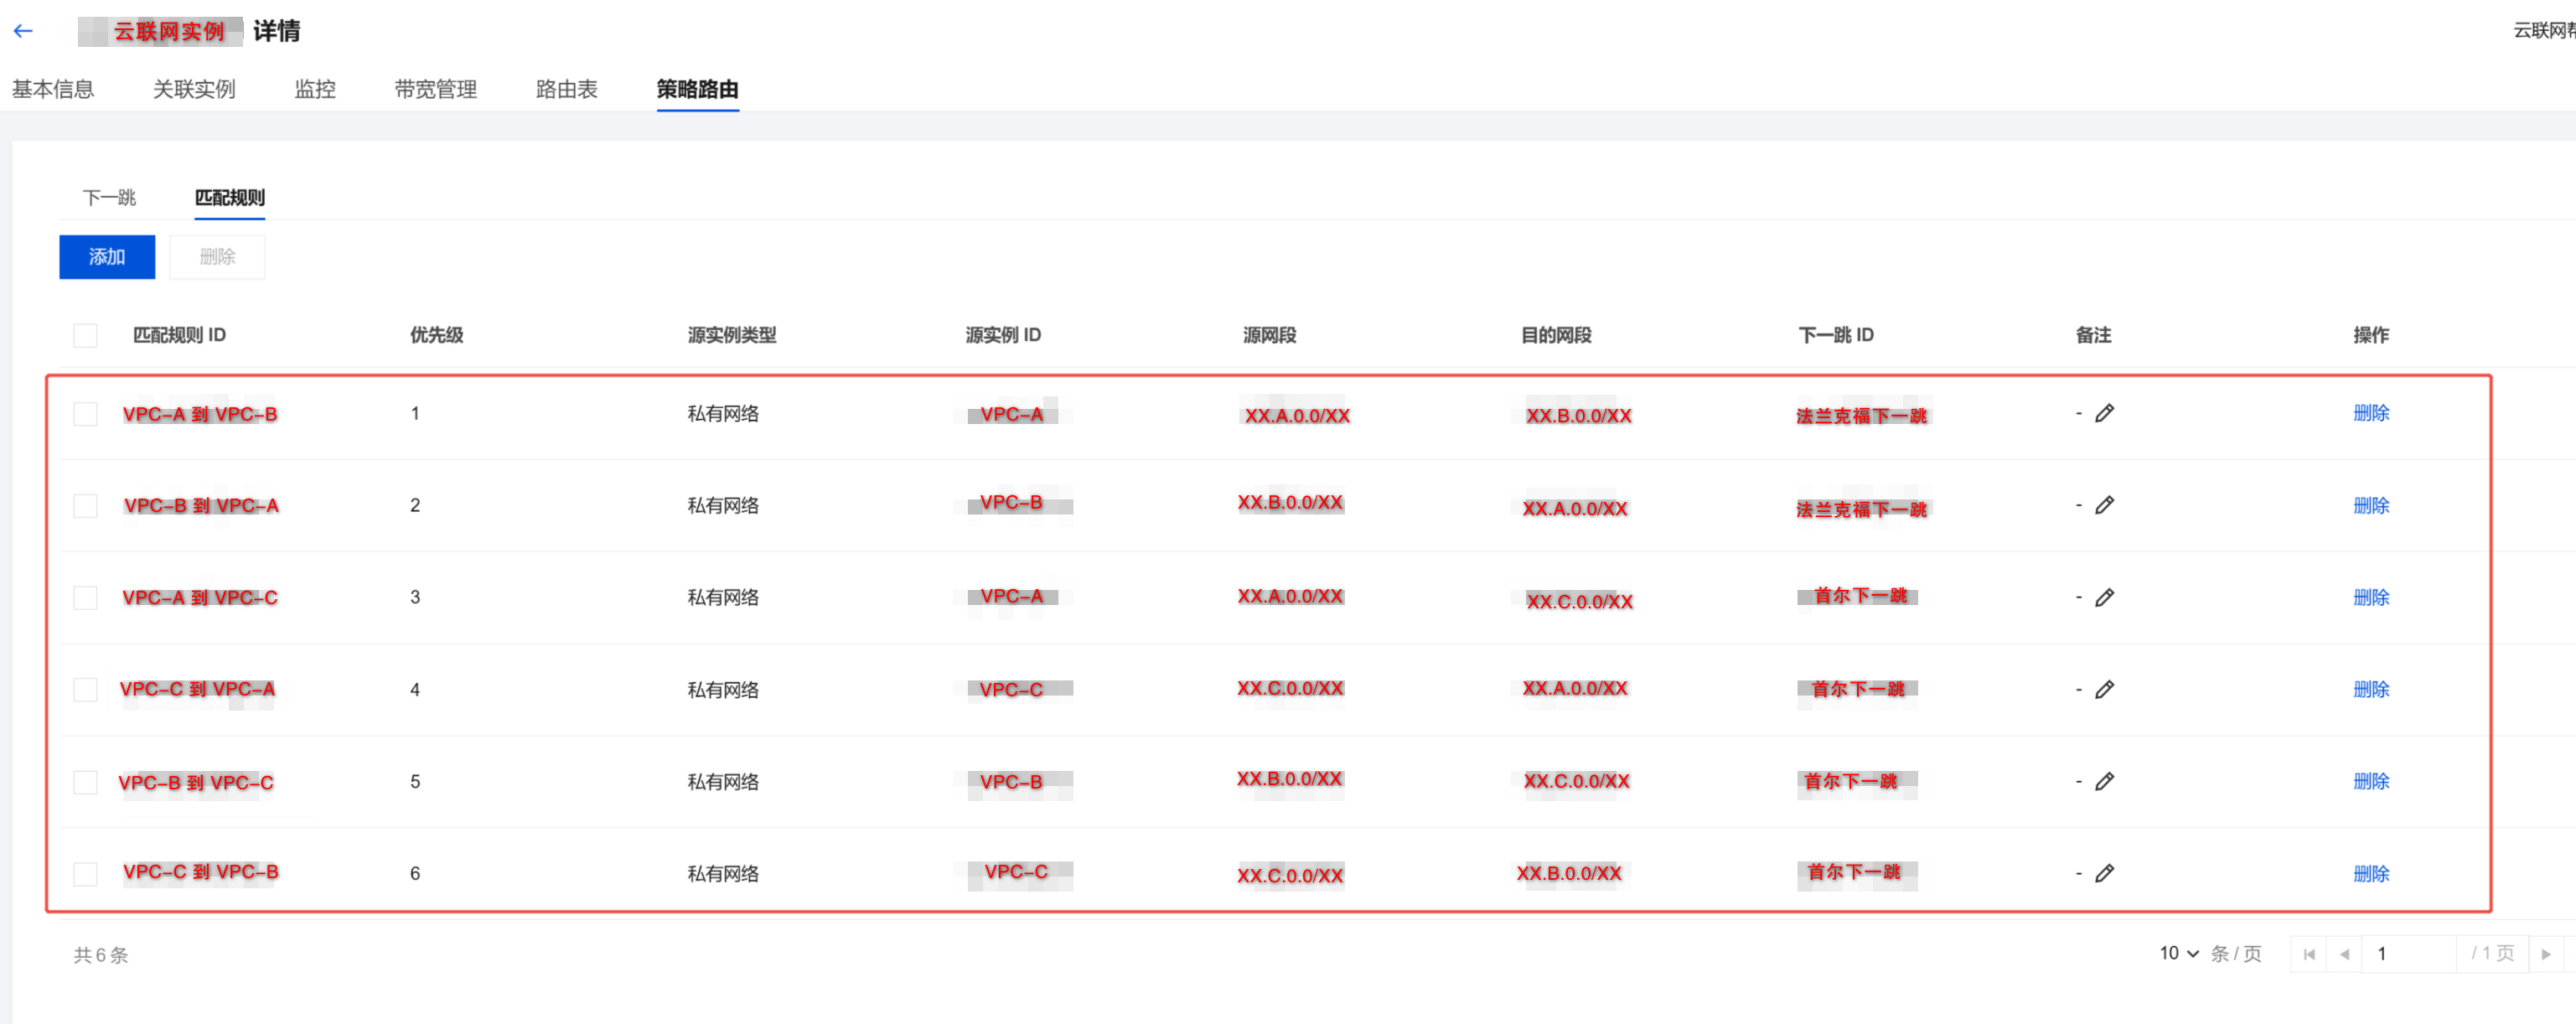Screen dimensions: 2576x1024
Task: Toggle the select-all header checkbox
Action: 86,335
